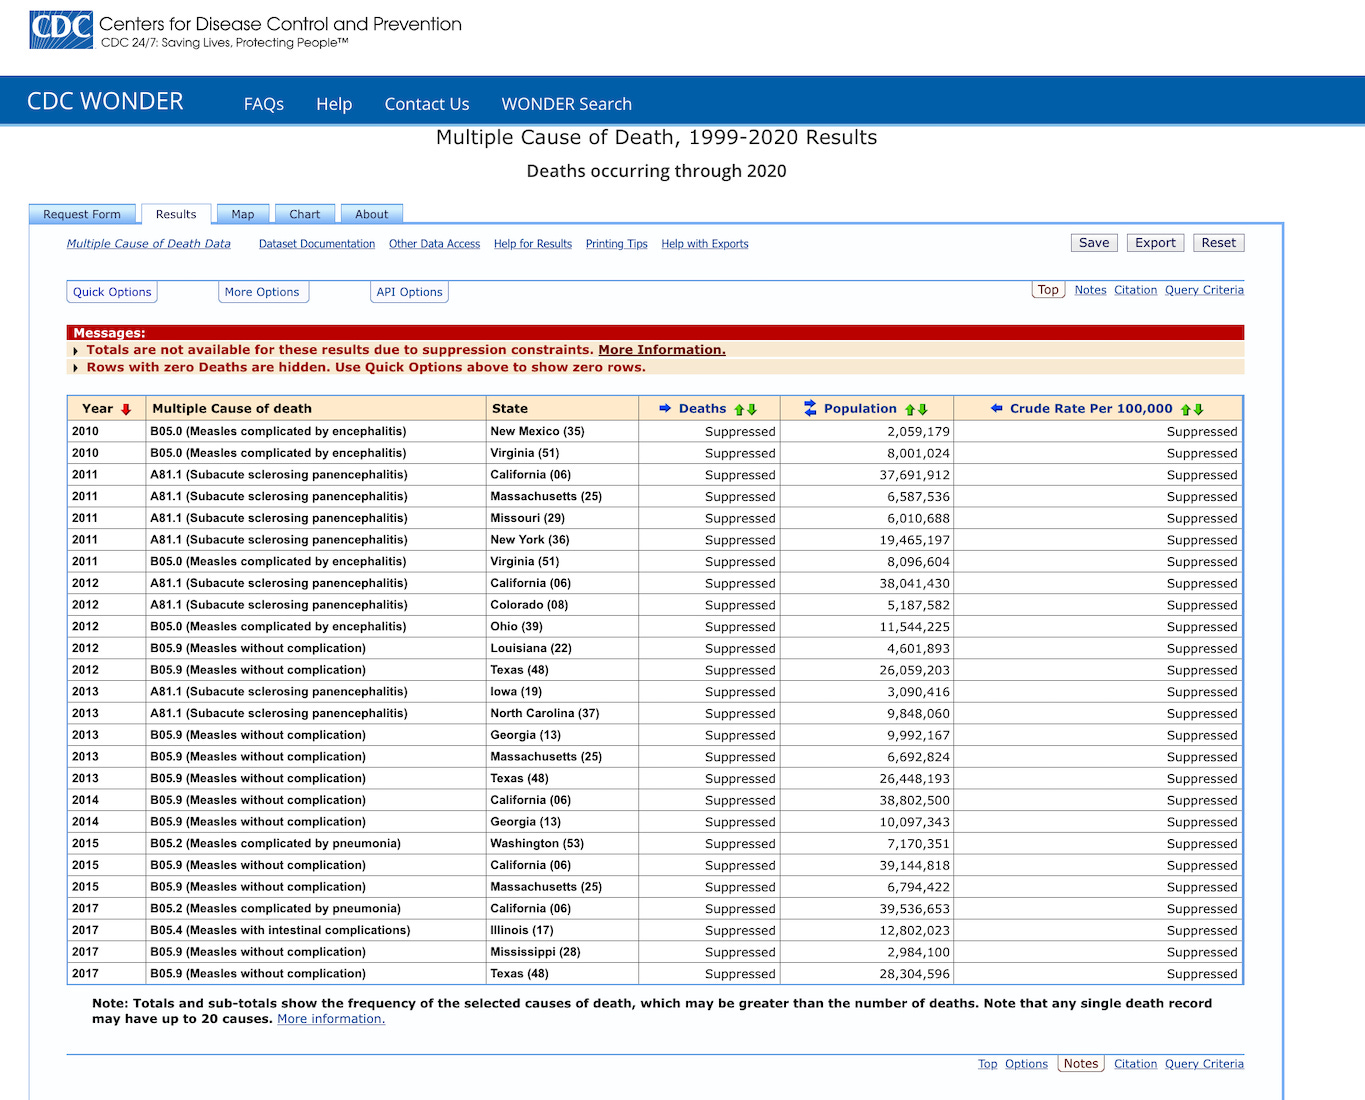Click the bottom Options link

(1027, 1064)
